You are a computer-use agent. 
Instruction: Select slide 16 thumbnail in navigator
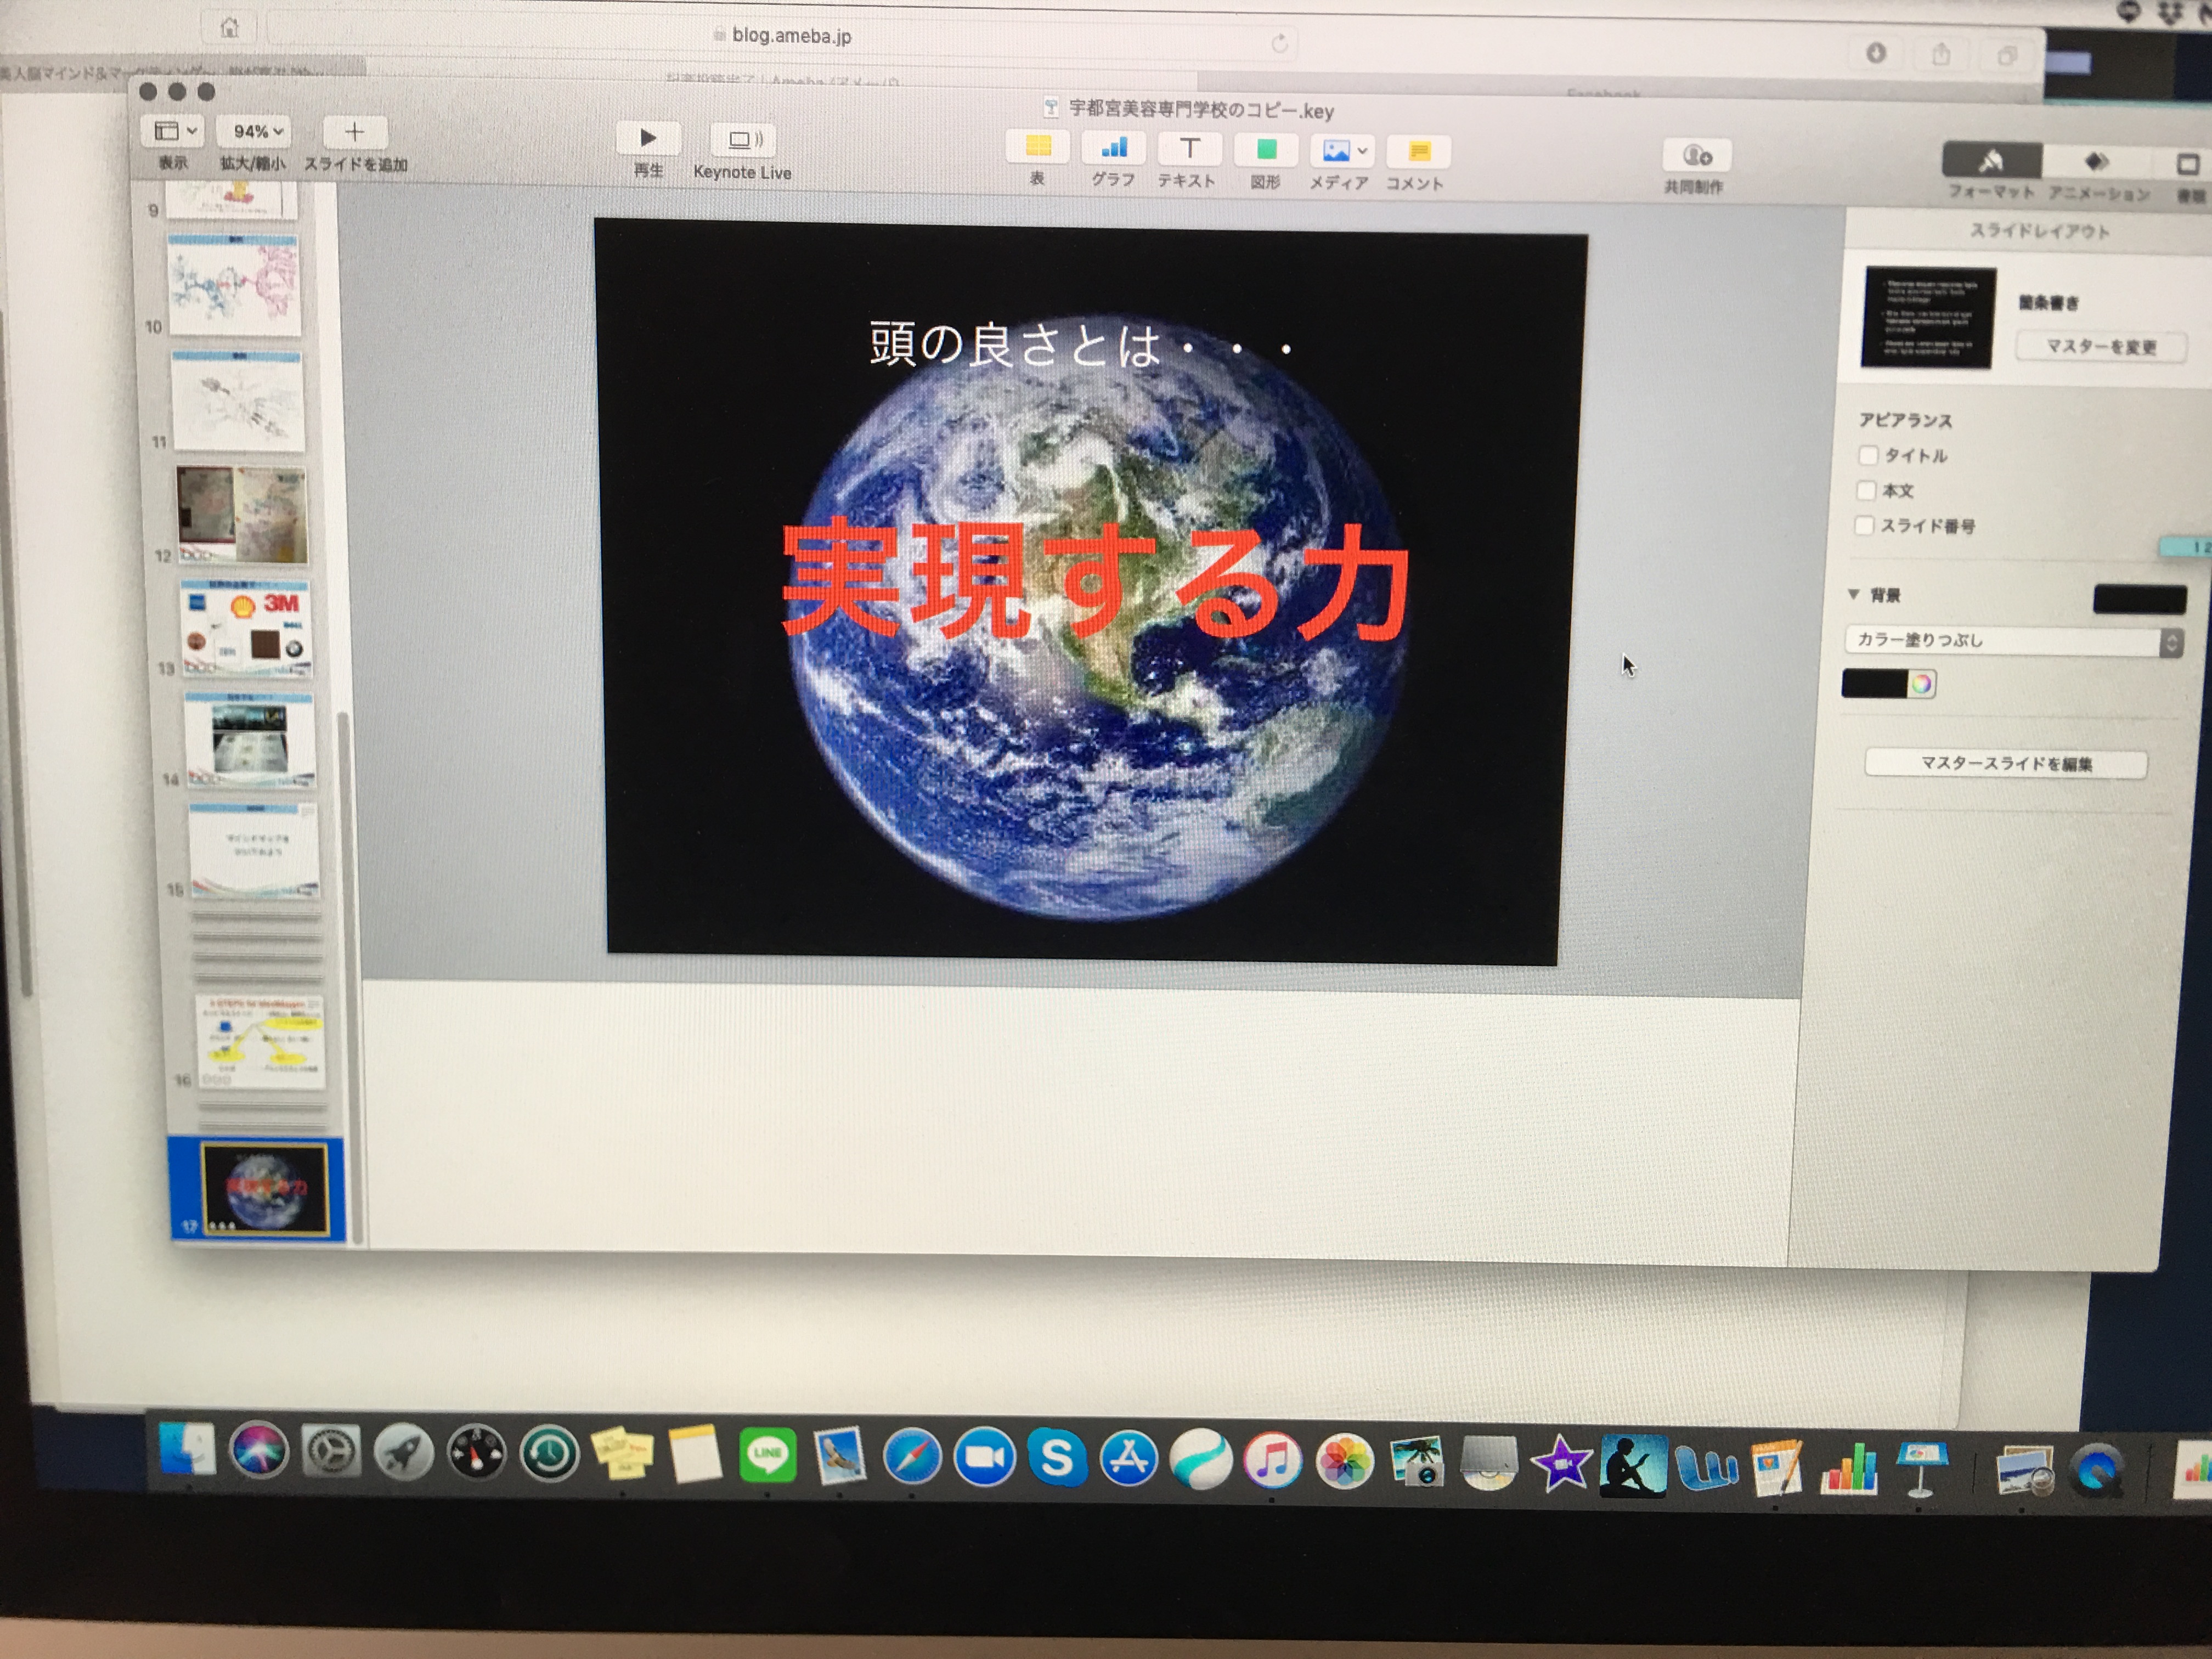(x=261, y=1041)
